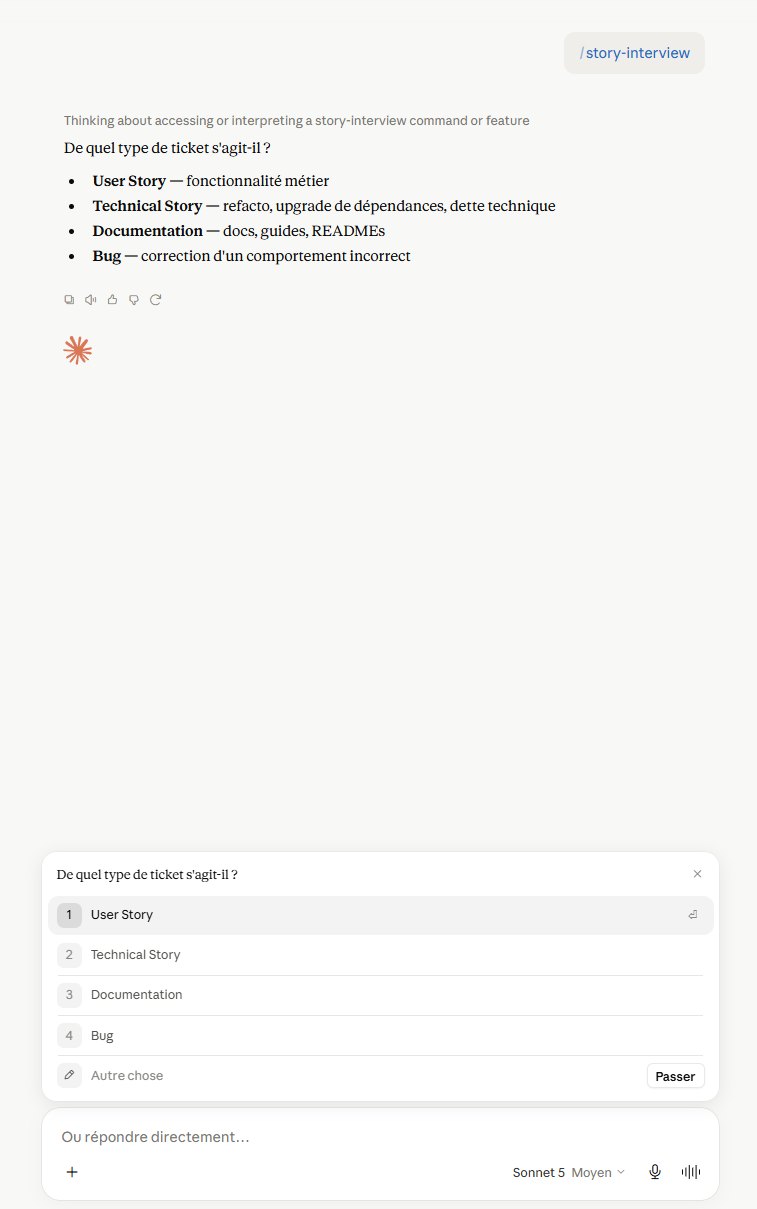Click the pencil icon beside Autre chose

[x=69, y=1075]
